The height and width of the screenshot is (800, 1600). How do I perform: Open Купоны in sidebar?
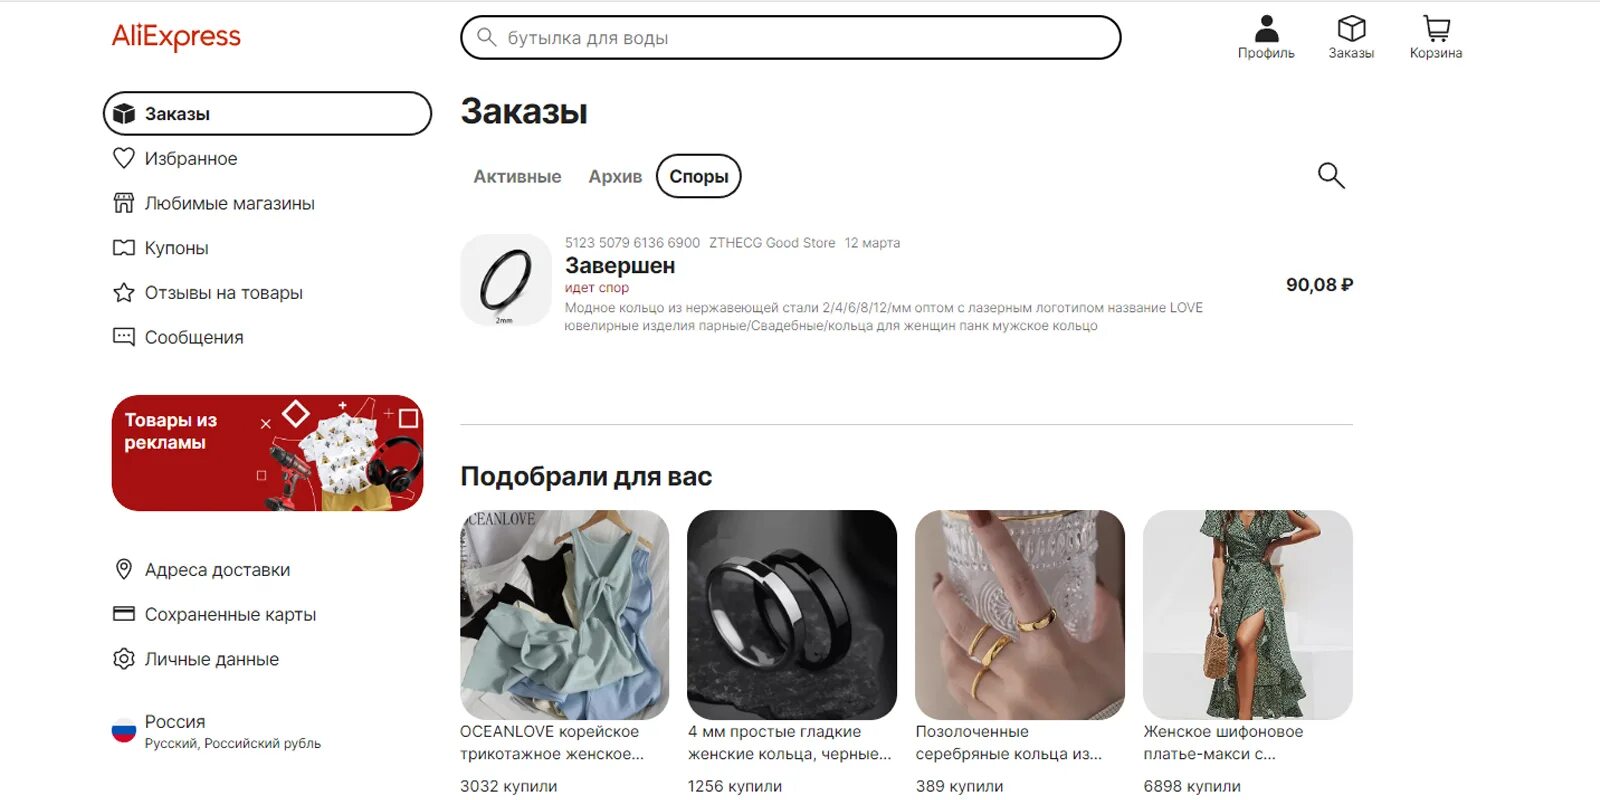[161, 248]
